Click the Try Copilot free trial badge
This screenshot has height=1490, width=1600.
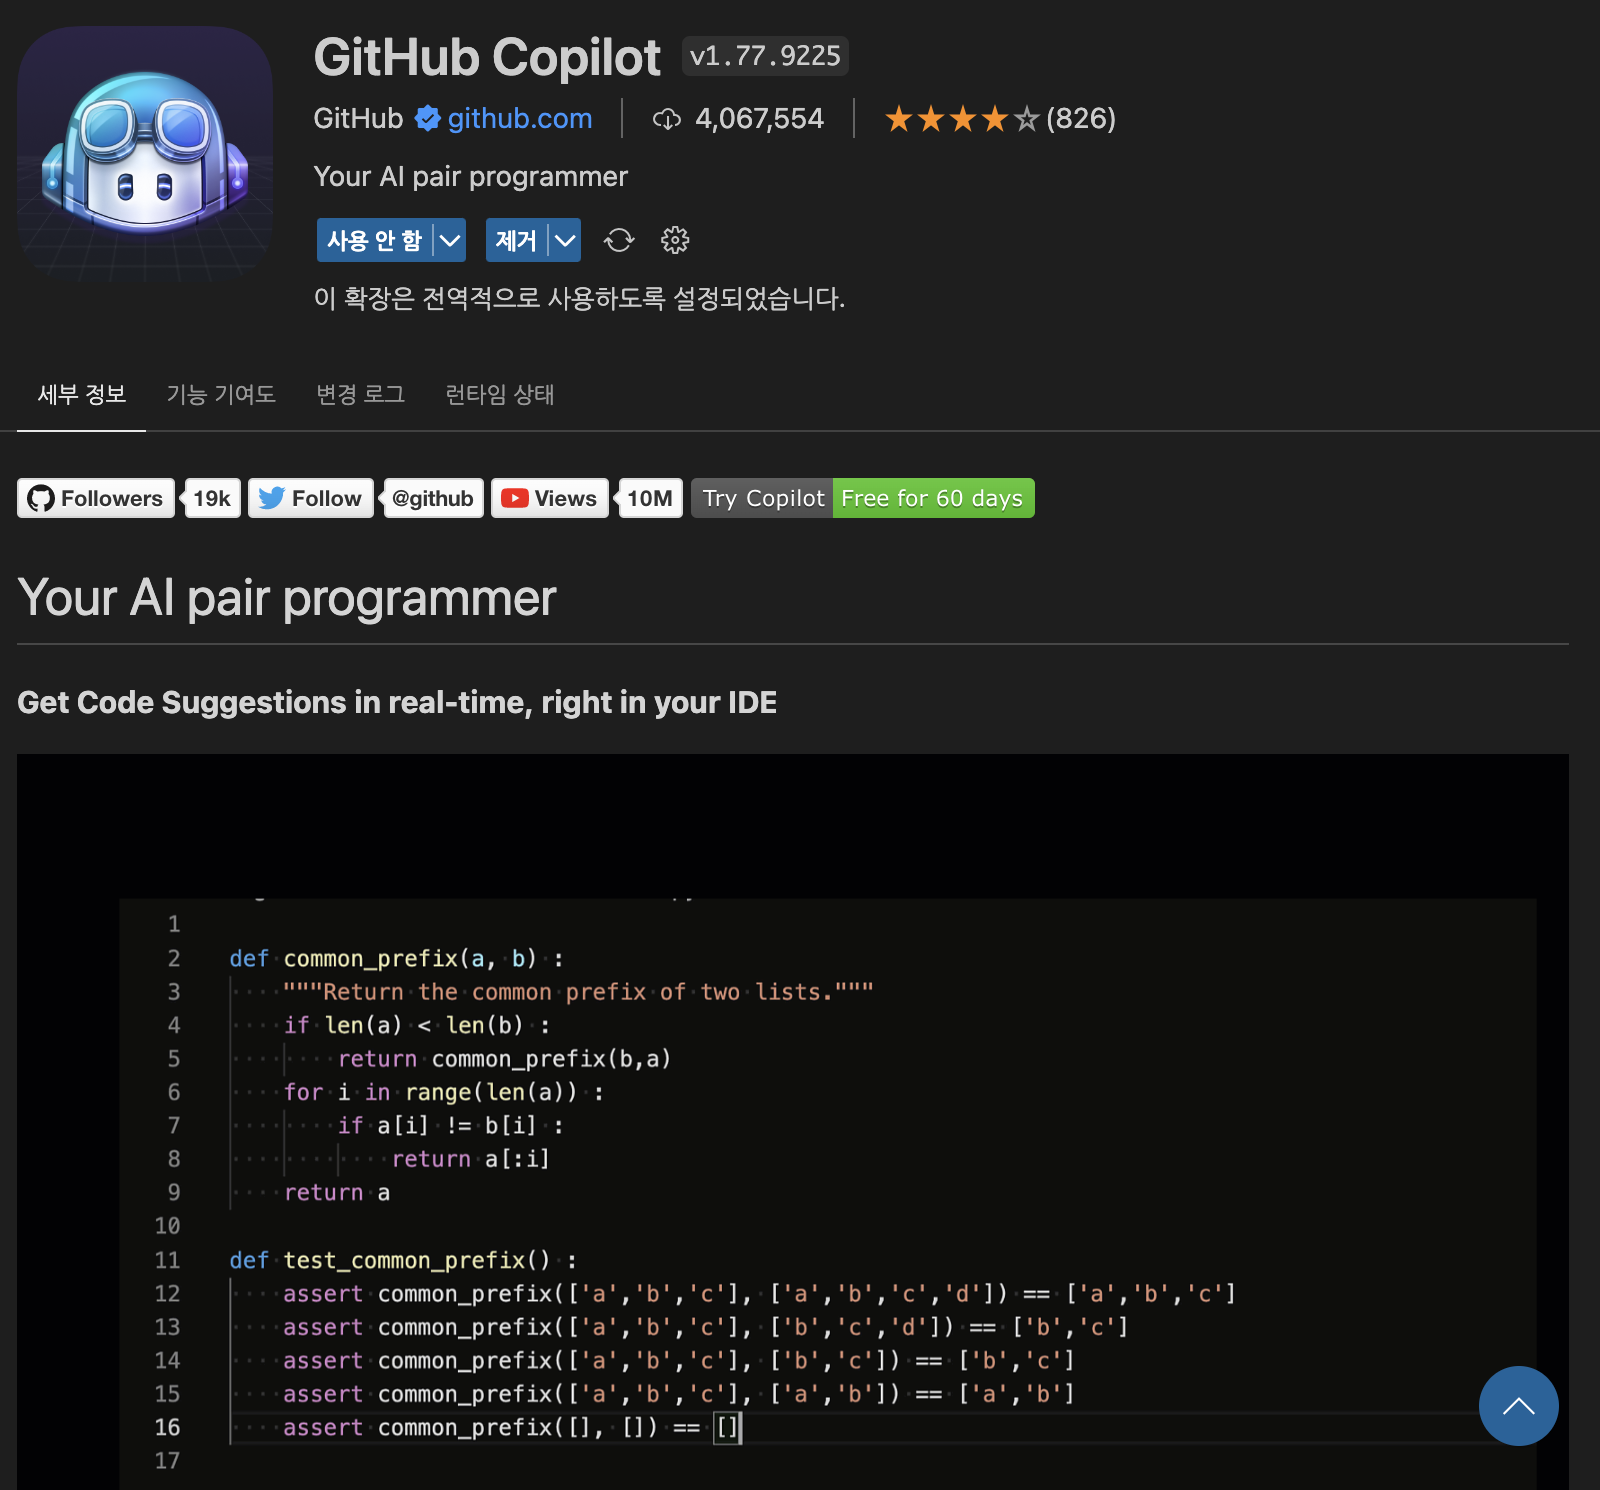point(863,498)
